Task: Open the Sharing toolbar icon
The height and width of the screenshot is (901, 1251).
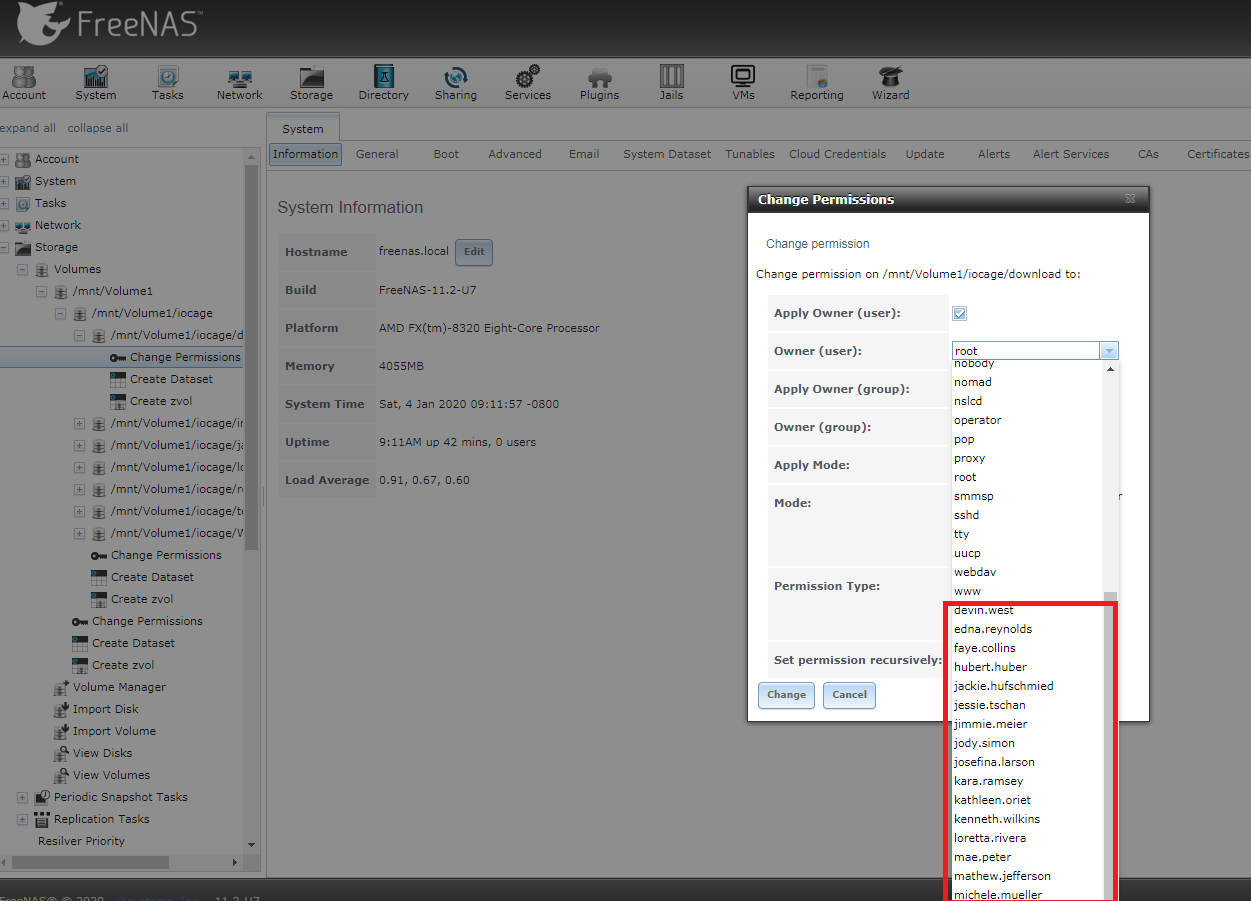Action: click(456, 83)
